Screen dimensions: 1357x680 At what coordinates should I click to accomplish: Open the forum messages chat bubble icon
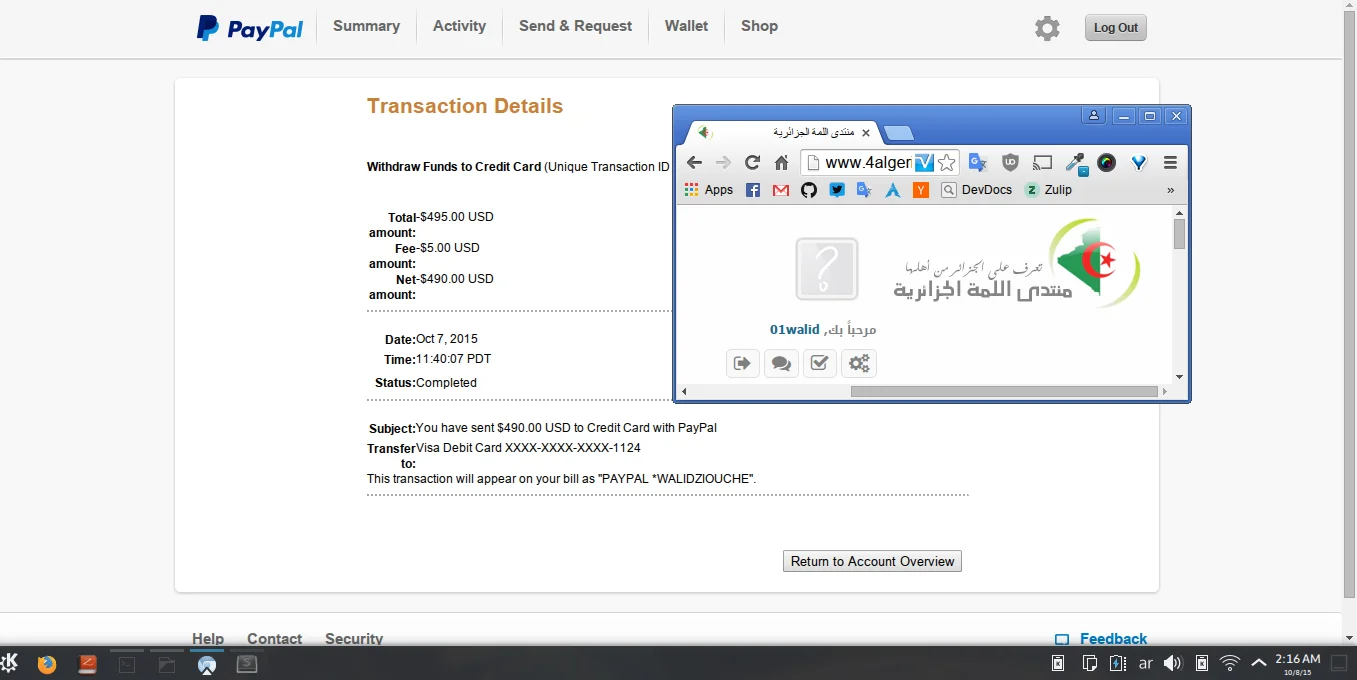(781, 363)
